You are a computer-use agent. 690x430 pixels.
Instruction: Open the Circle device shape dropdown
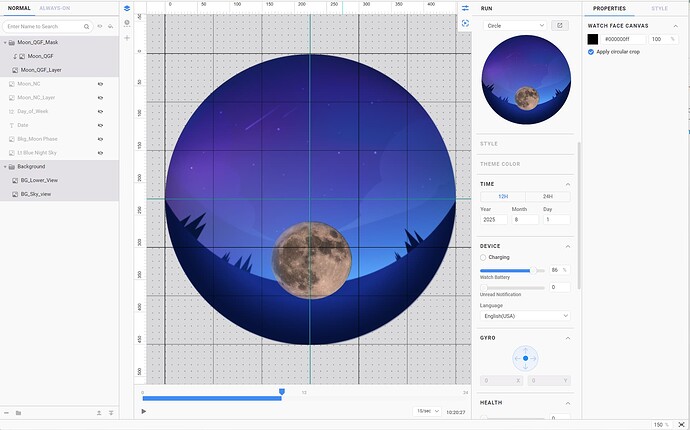pos(515,26)
